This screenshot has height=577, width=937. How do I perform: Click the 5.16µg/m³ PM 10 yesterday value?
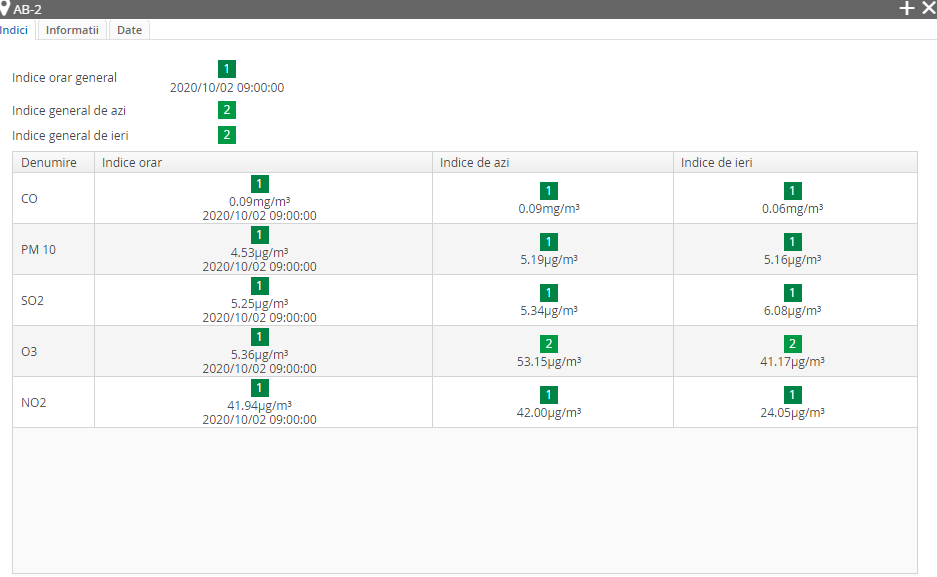click(x=792, y=259)
